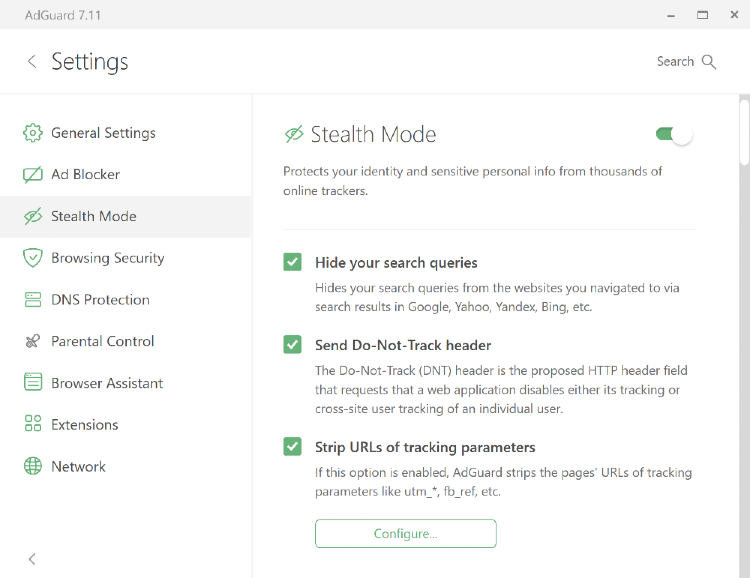The height and width of the screenshot is (578, 750).
Task: Click the Browsing Security shield icon
Action: coord(33,258)
